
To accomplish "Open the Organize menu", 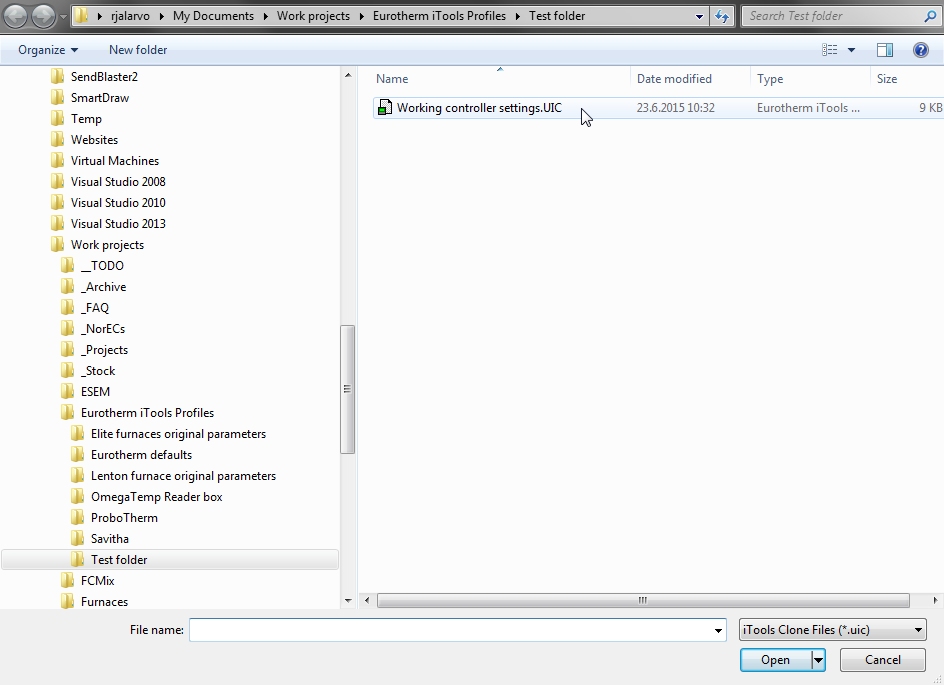I will pyautogui.click(x=48, y=50).
